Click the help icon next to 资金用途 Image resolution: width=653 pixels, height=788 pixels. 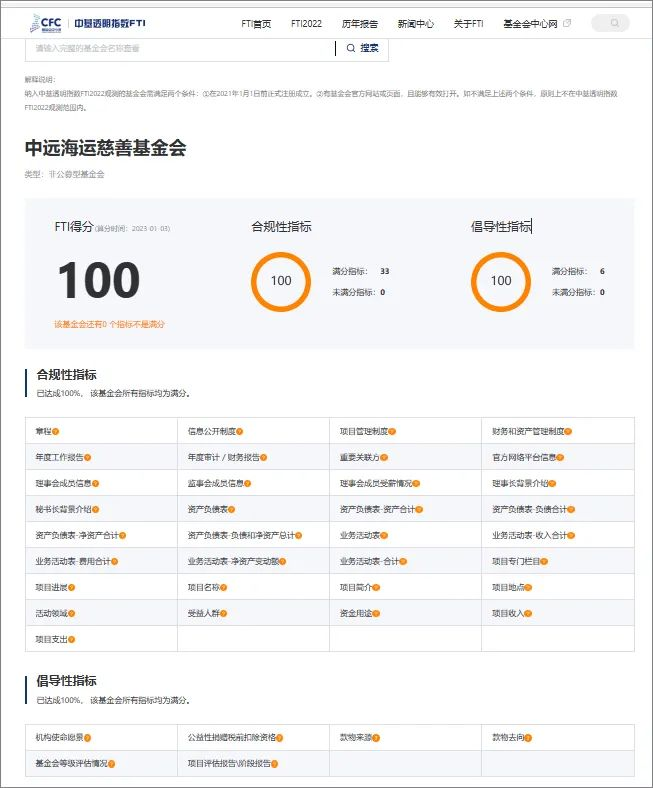click(376, 614)
